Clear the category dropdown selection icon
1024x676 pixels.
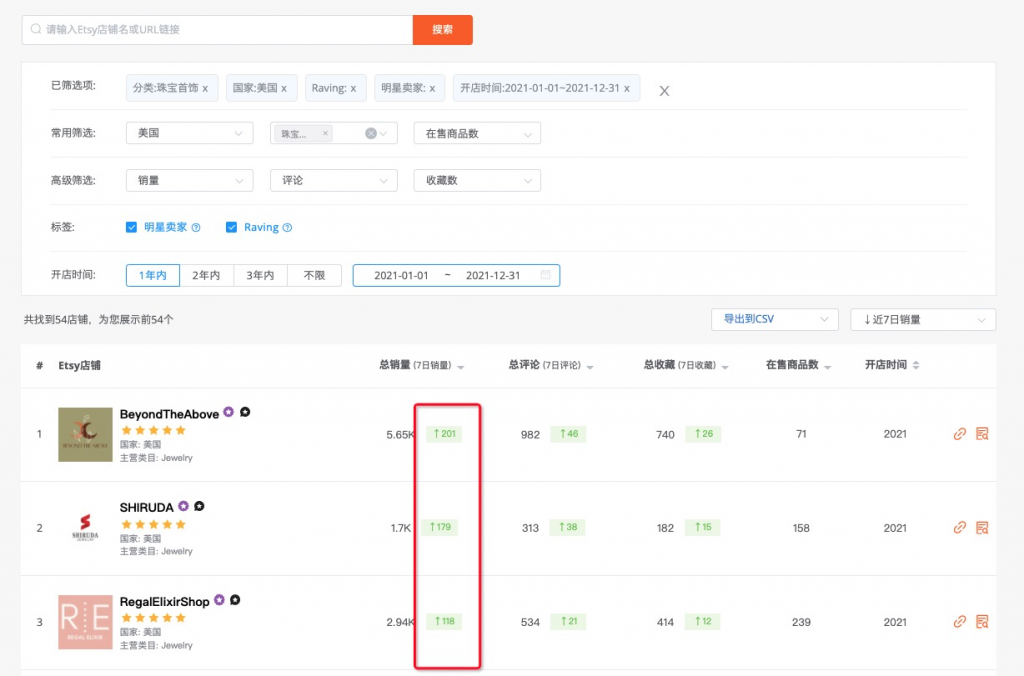[x=371, y=133]
